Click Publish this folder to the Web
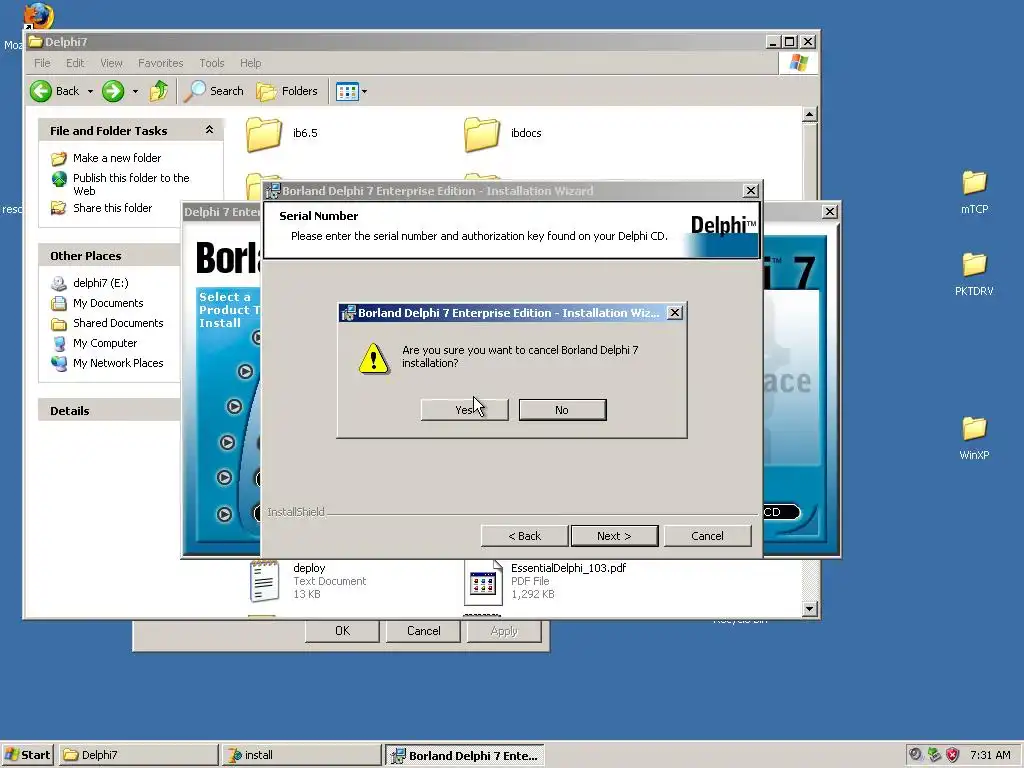This screenshot has width=1024, height=768. [131, 184]
